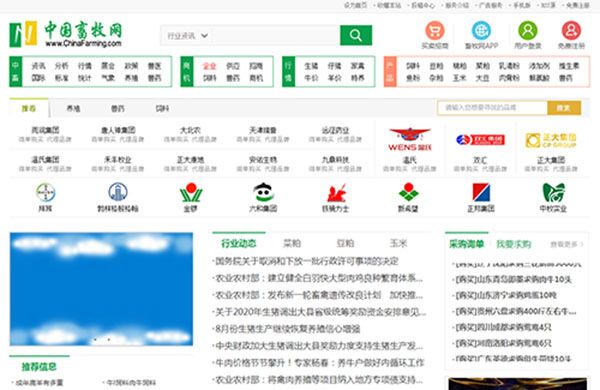The width and height of the screenshot is (600, 390).
Task: Select the 玉米 news tab
Action: [398, 243]
